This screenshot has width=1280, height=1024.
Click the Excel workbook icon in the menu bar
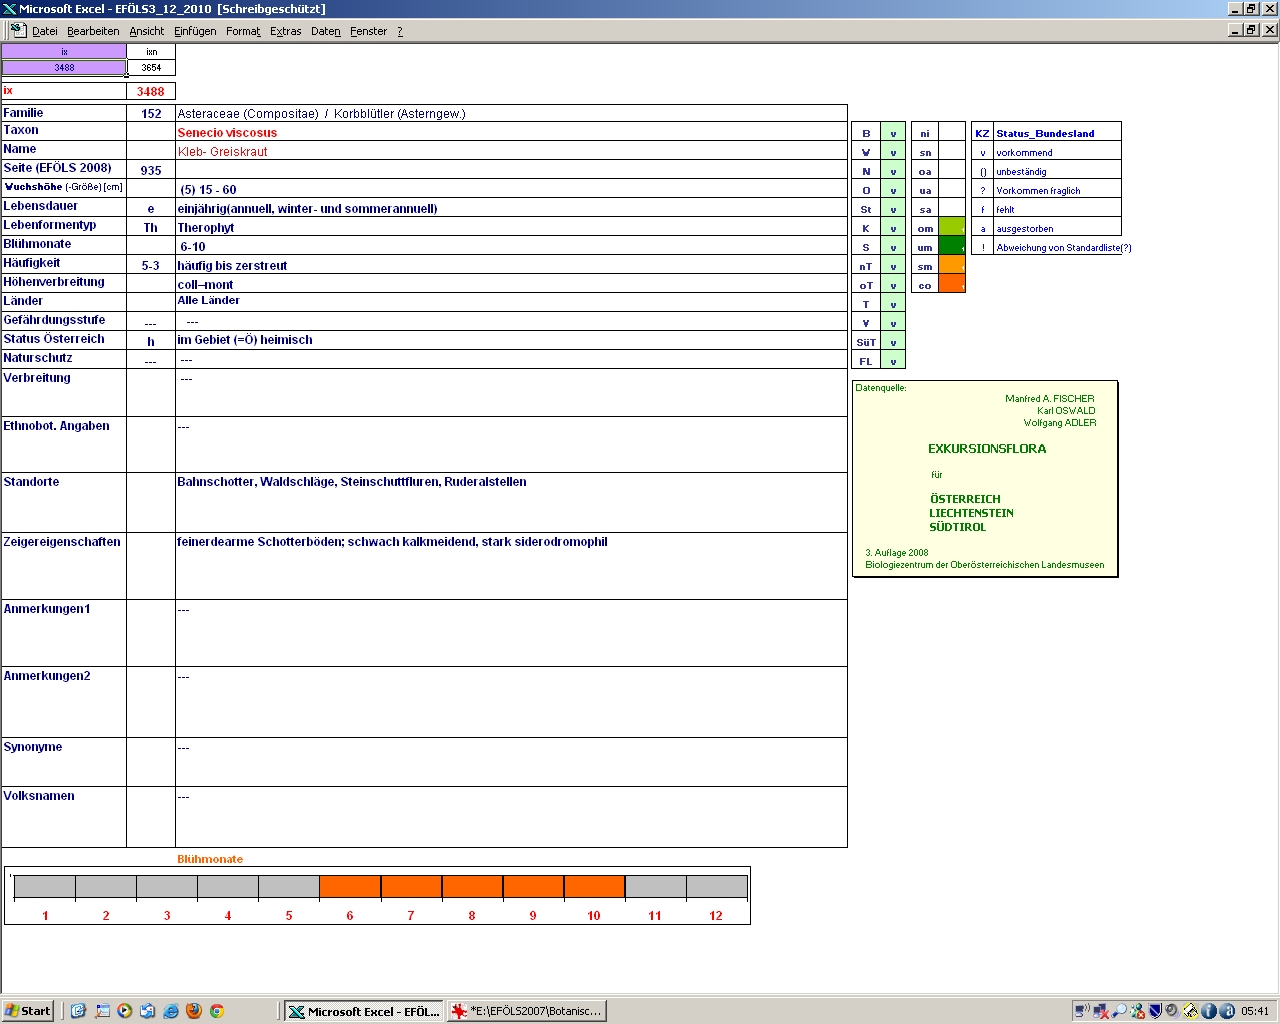click(18, 30)
